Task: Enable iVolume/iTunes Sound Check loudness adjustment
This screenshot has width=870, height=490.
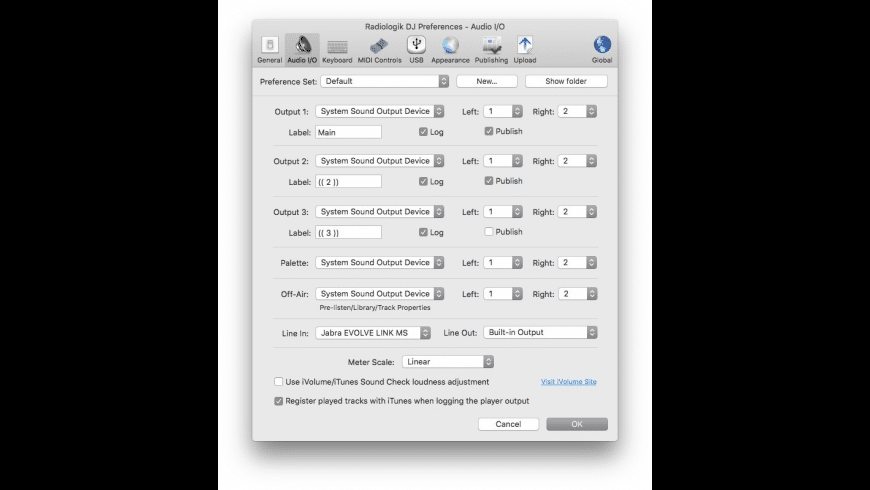Action: tap(279, 381)
